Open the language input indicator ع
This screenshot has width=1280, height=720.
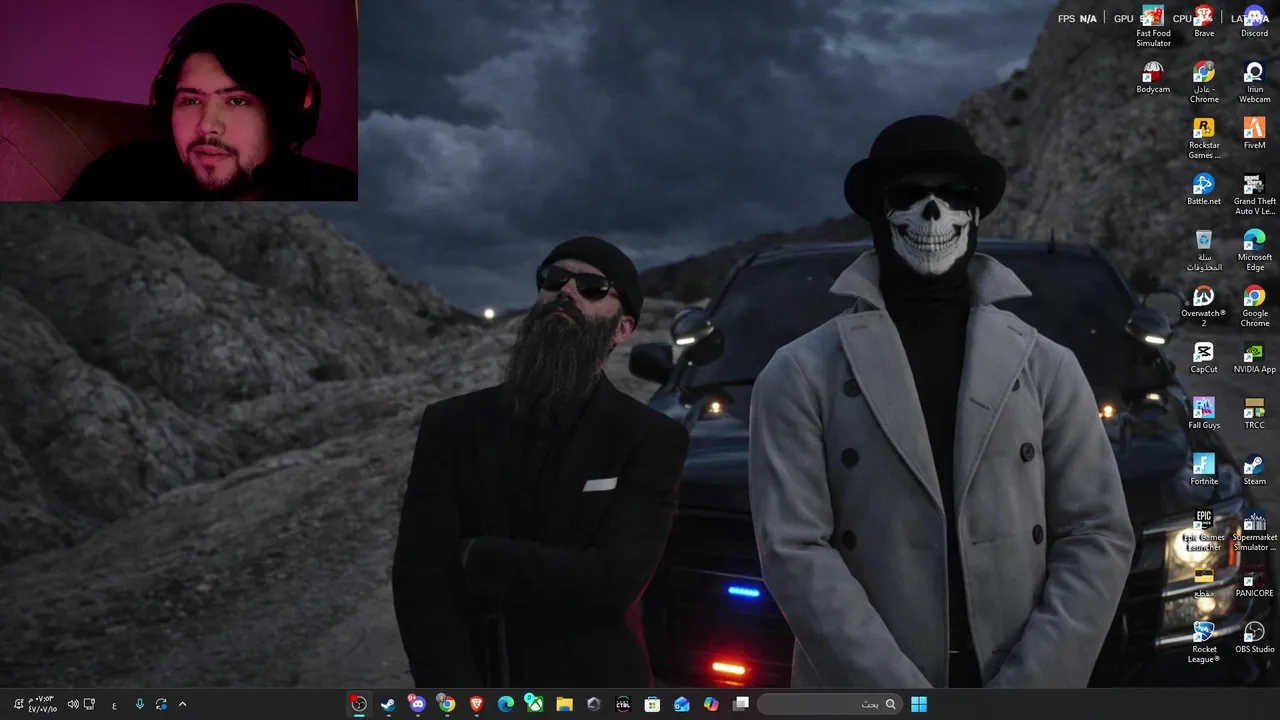(x=114, y=705)
